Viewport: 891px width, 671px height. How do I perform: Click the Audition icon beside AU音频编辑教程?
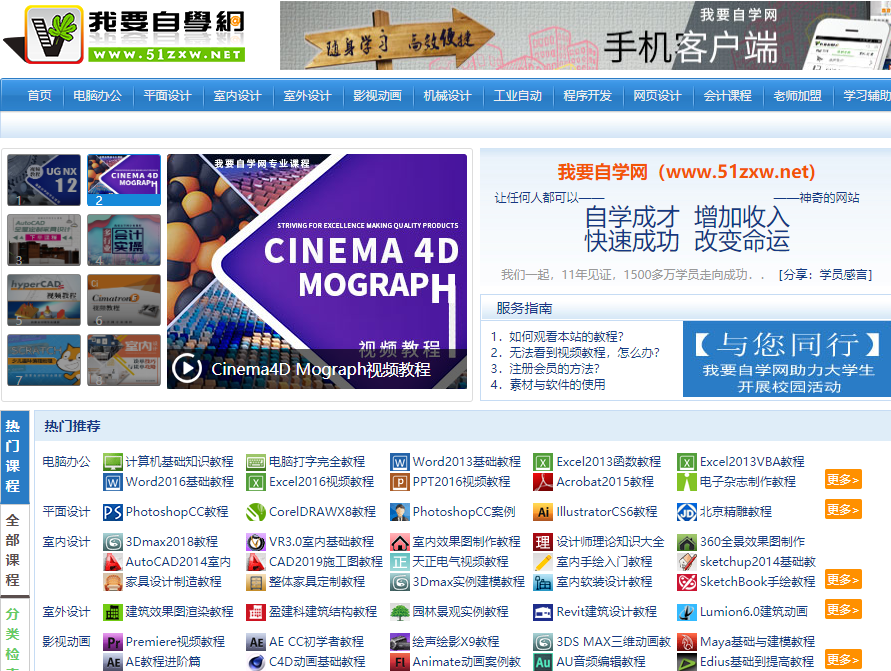coord(543,662)
